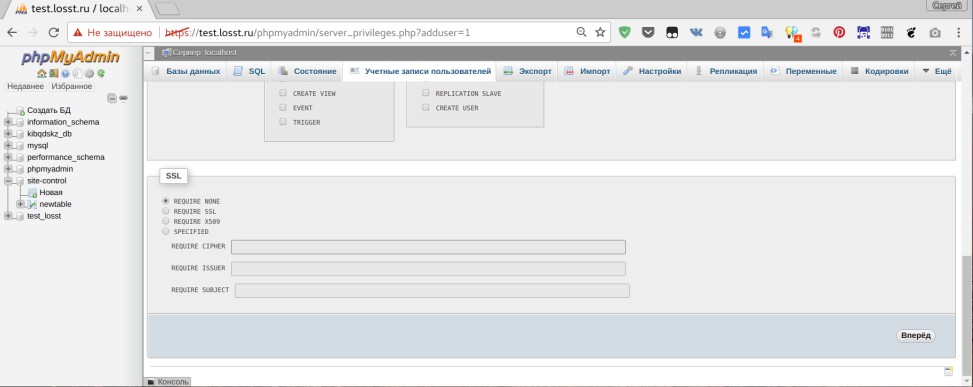Bookmark this page with the star icon
Viewport: 973px width, 387px height.
click(600, 32)
